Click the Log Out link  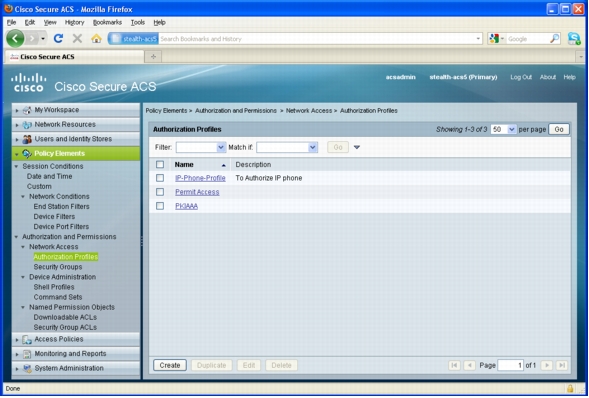click(x=521, y=77)
